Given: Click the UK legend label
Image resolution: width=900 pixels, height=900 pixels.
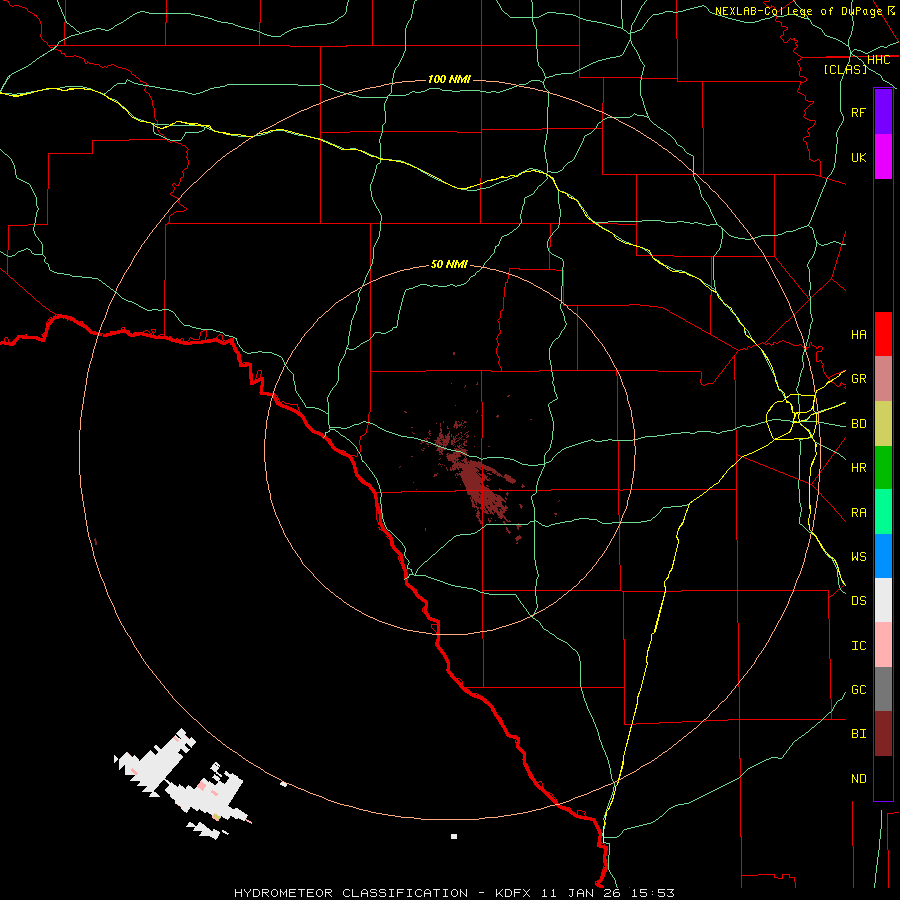Looking at the screenshot, I should point(858,157).
